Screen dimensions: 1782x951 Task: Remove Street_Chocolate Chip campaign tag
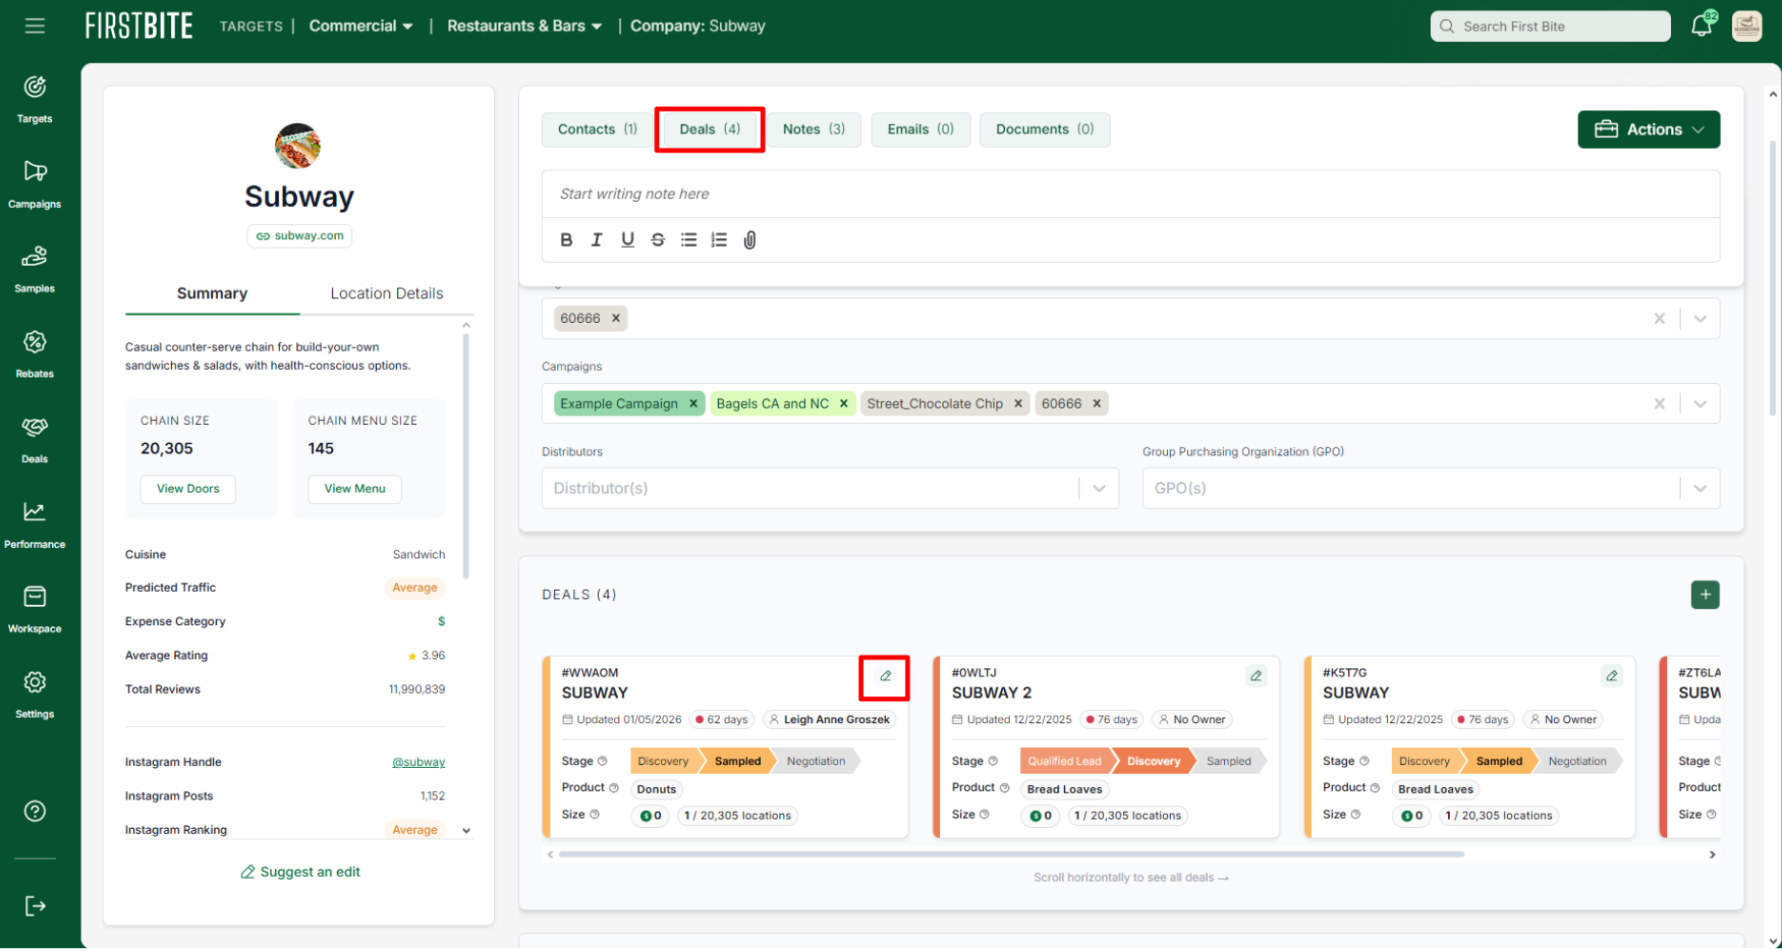[1018, 404]
